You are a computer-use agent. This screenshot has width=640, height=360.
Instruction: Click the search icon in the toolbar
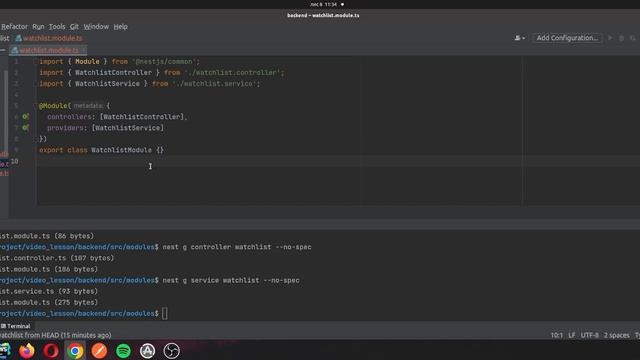[633, 38]
